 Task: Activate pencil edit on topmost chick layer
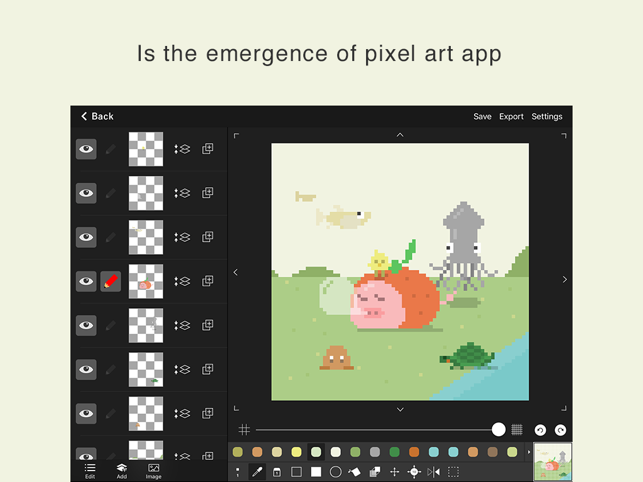pyautogui.click(x=111, y=148)
